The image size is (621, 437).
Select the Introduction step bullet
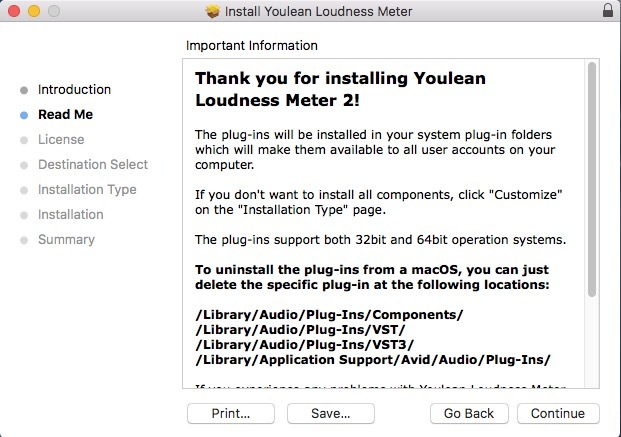pos(24,90)
